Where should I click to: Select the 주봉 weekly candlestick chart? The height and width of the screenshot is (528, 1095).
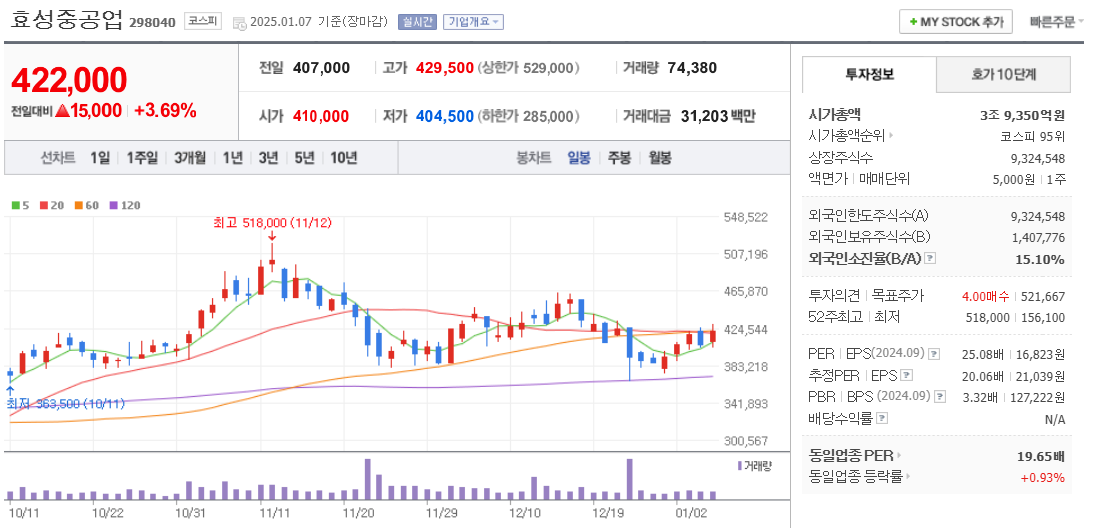click(x=619, y=158)
